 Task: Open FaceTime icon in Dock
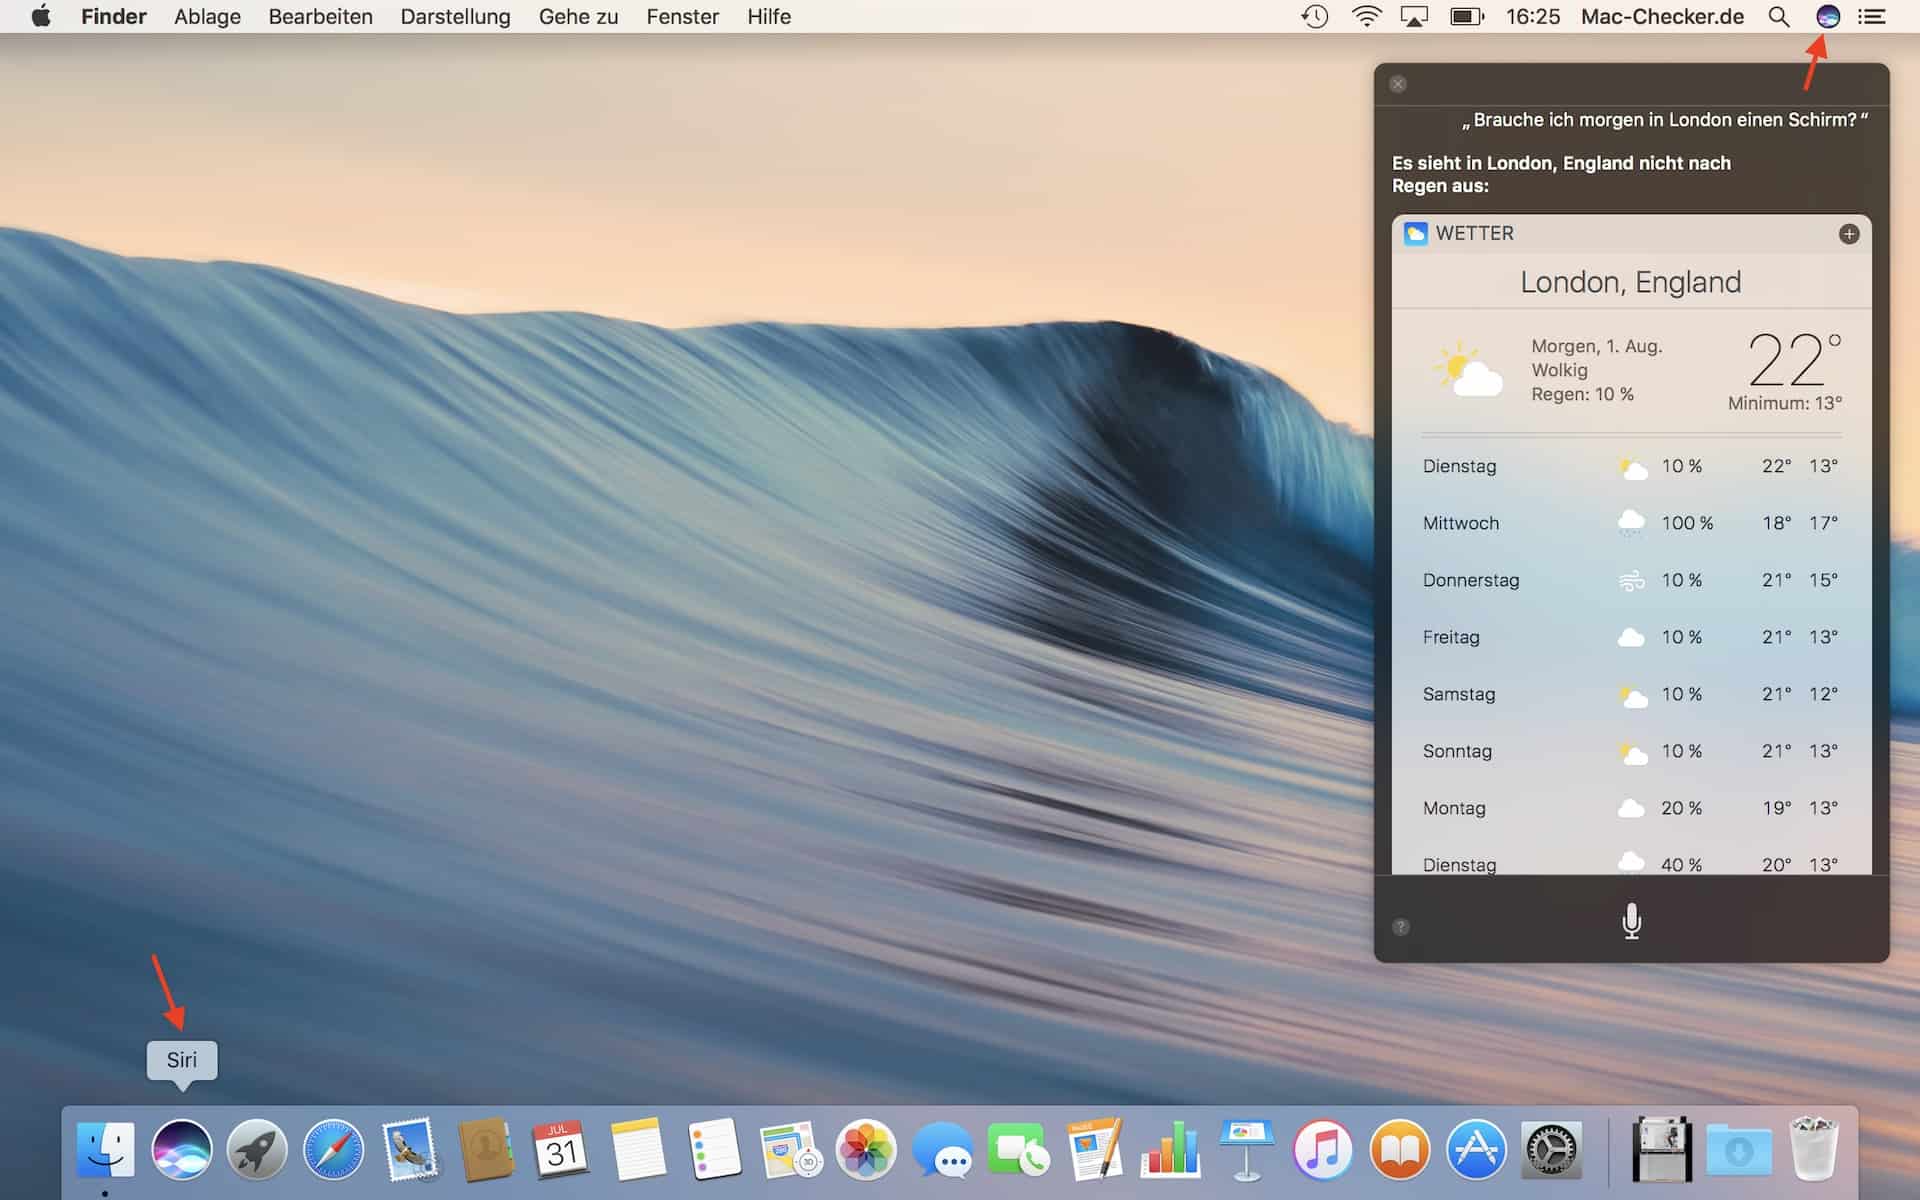click(1018, 1150)
